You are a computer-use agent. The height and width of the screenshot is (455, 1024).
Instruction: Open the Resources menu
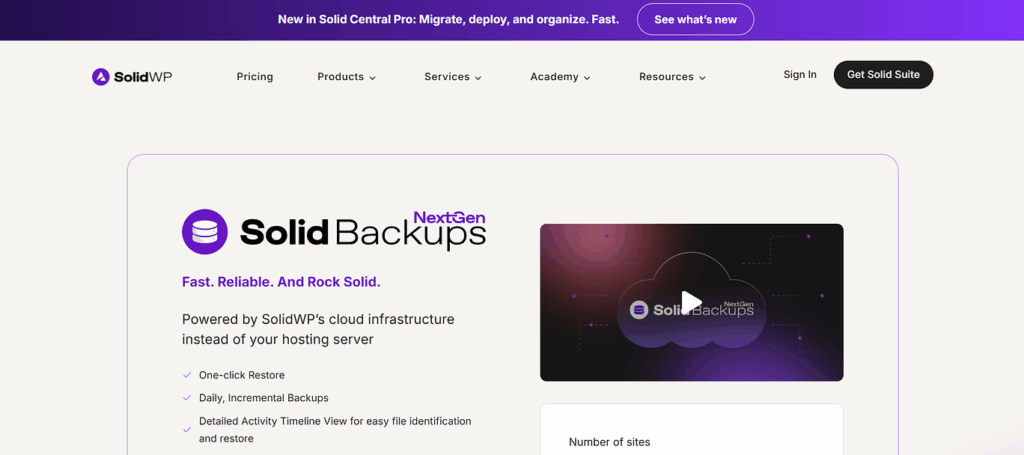click(673, 76)
